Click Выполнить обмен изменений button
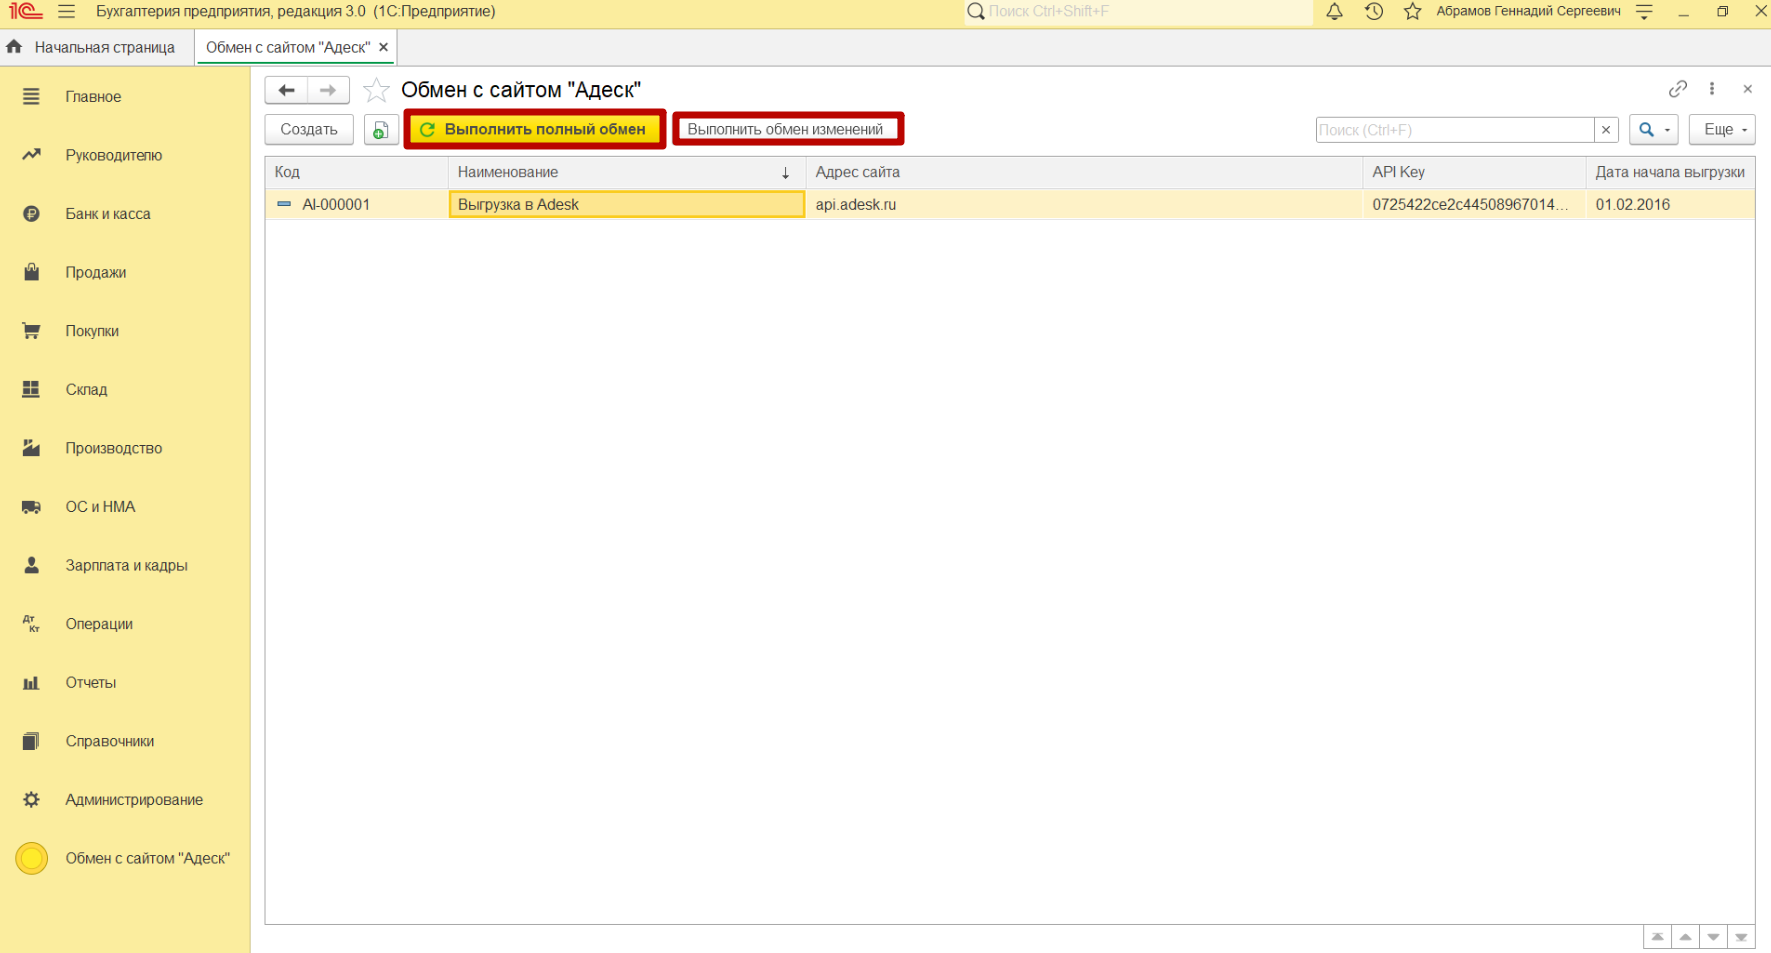 [786, 130]
